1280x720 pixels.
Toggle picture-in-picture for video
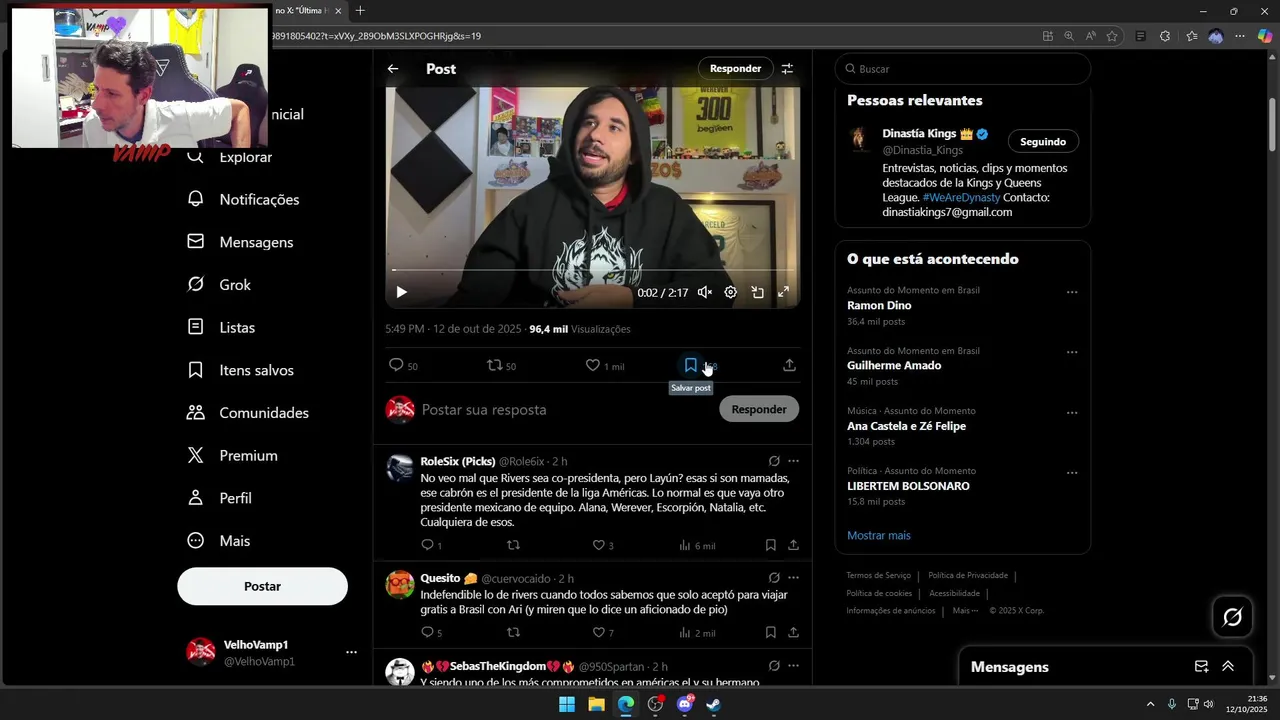[x=757, y=292]
